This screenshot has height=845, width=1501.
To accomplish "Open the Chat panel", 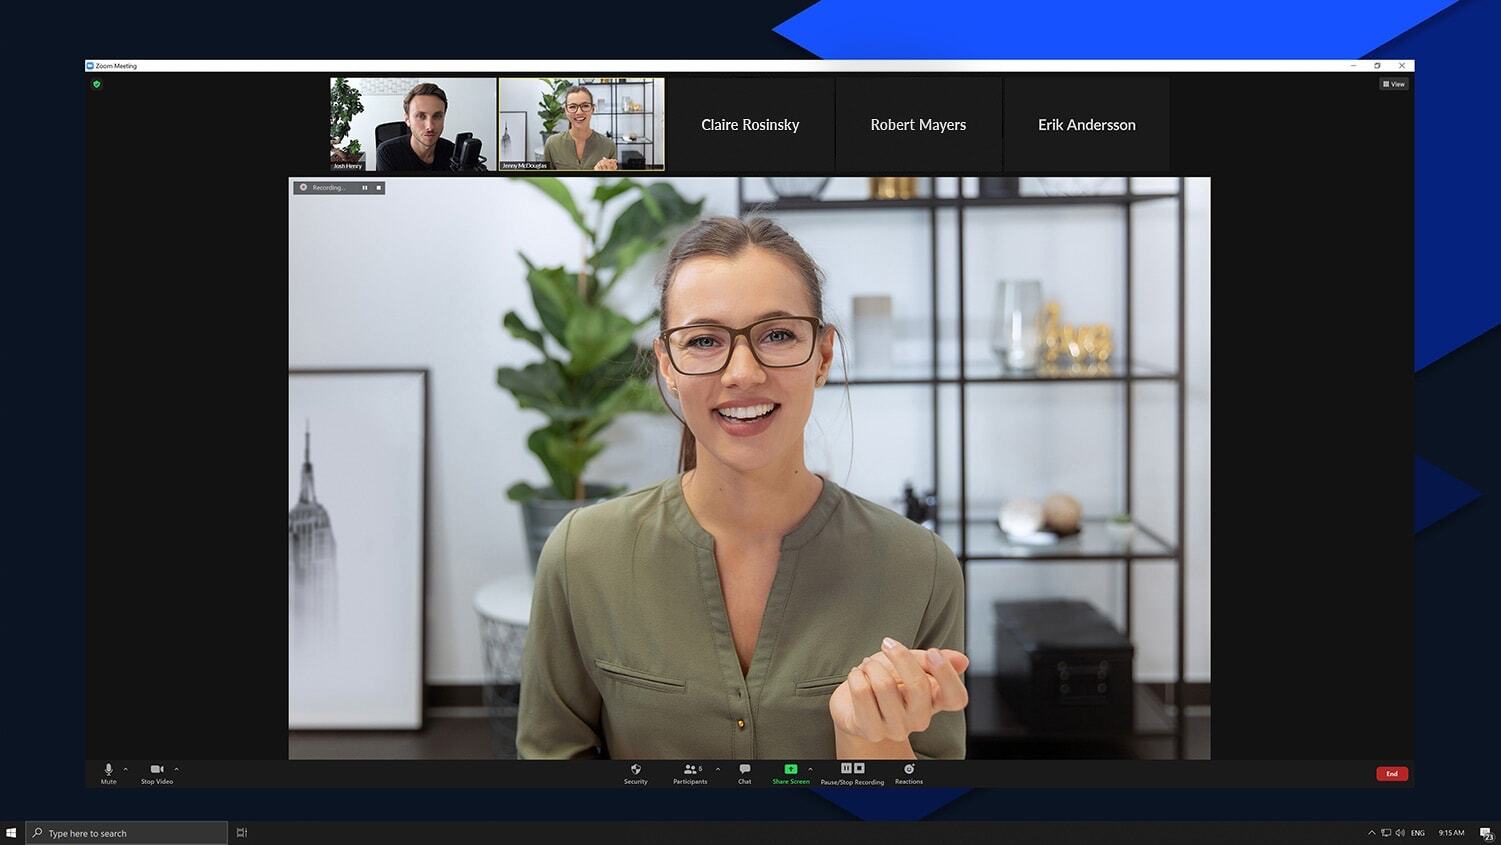I will coord(744,772).
